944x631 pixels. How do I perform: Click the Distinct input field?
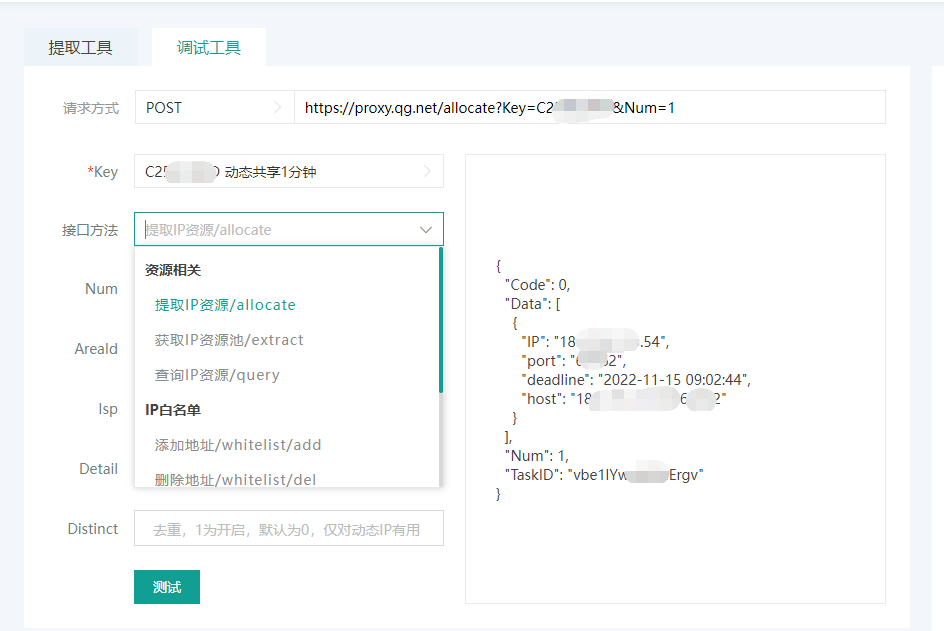(x=288, y=529)
